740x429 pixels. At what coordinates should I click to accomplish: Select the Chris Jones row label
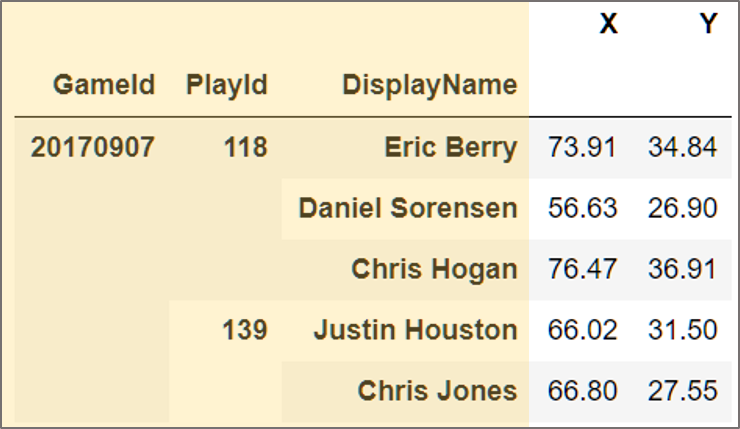coord(437,391)
